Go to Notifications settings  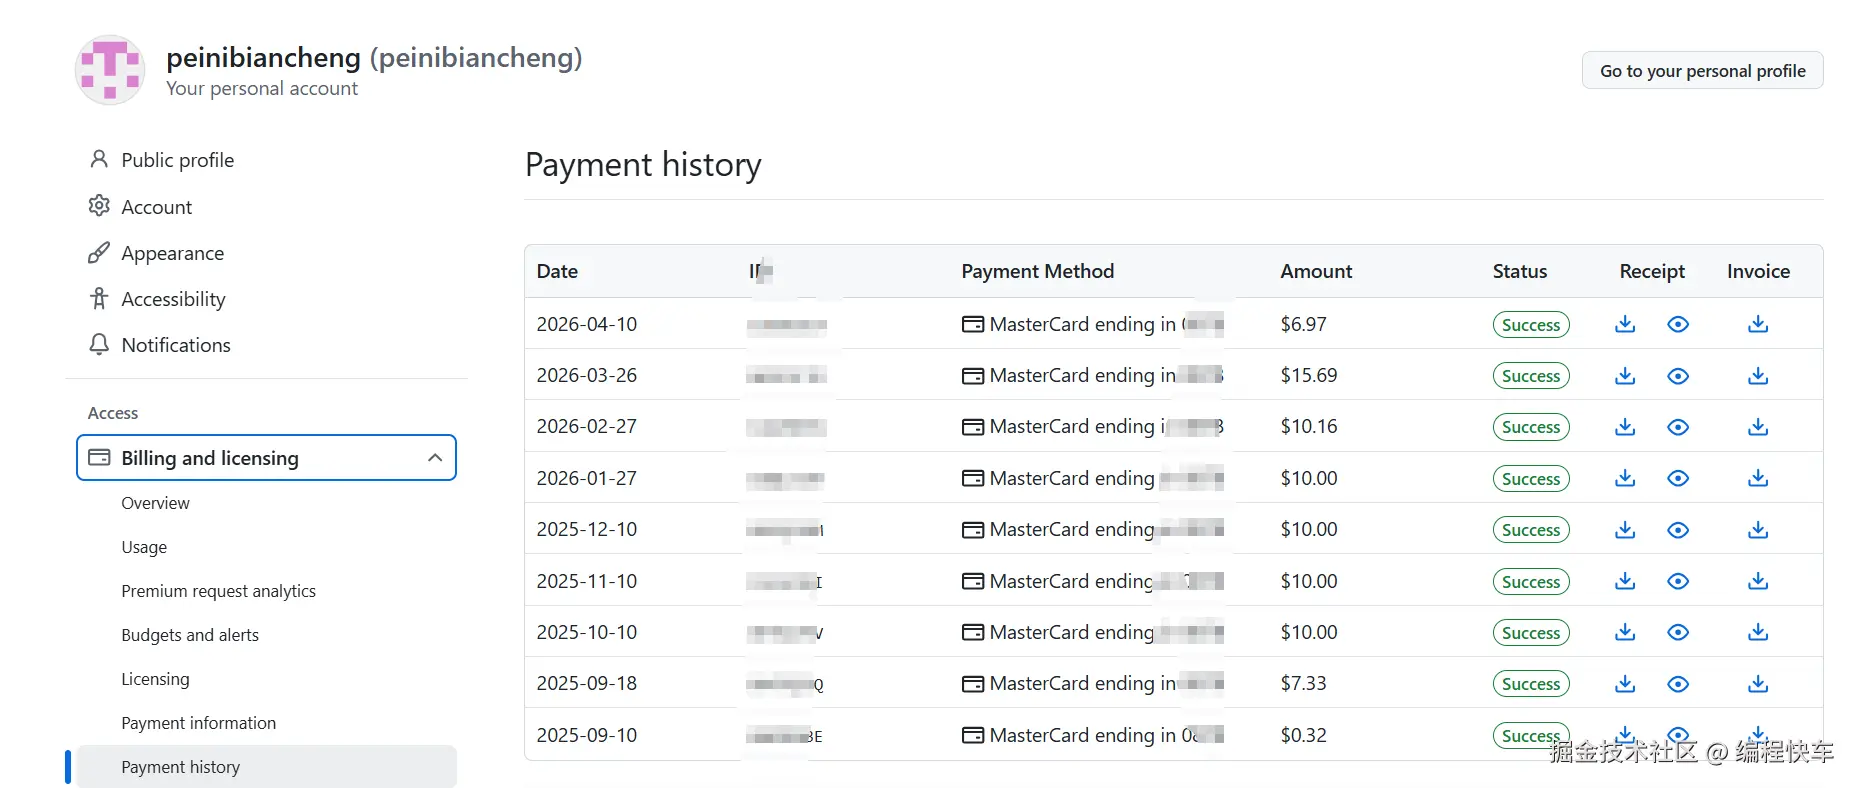pos(175,345)
